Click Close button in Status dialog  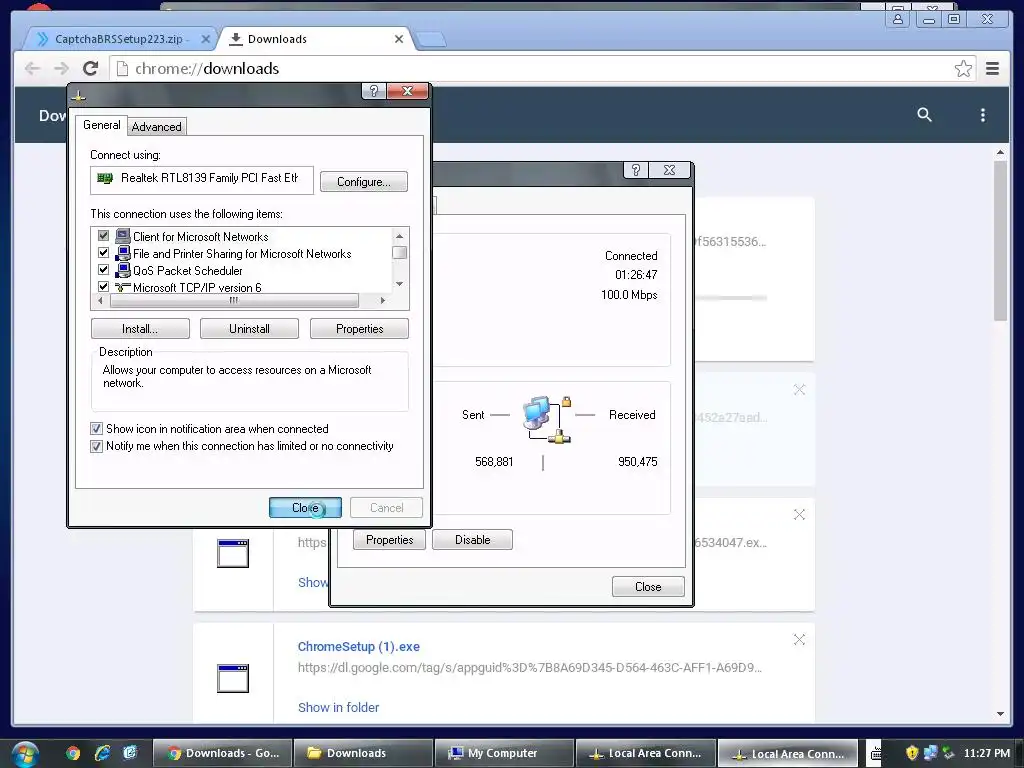point(648,586)
